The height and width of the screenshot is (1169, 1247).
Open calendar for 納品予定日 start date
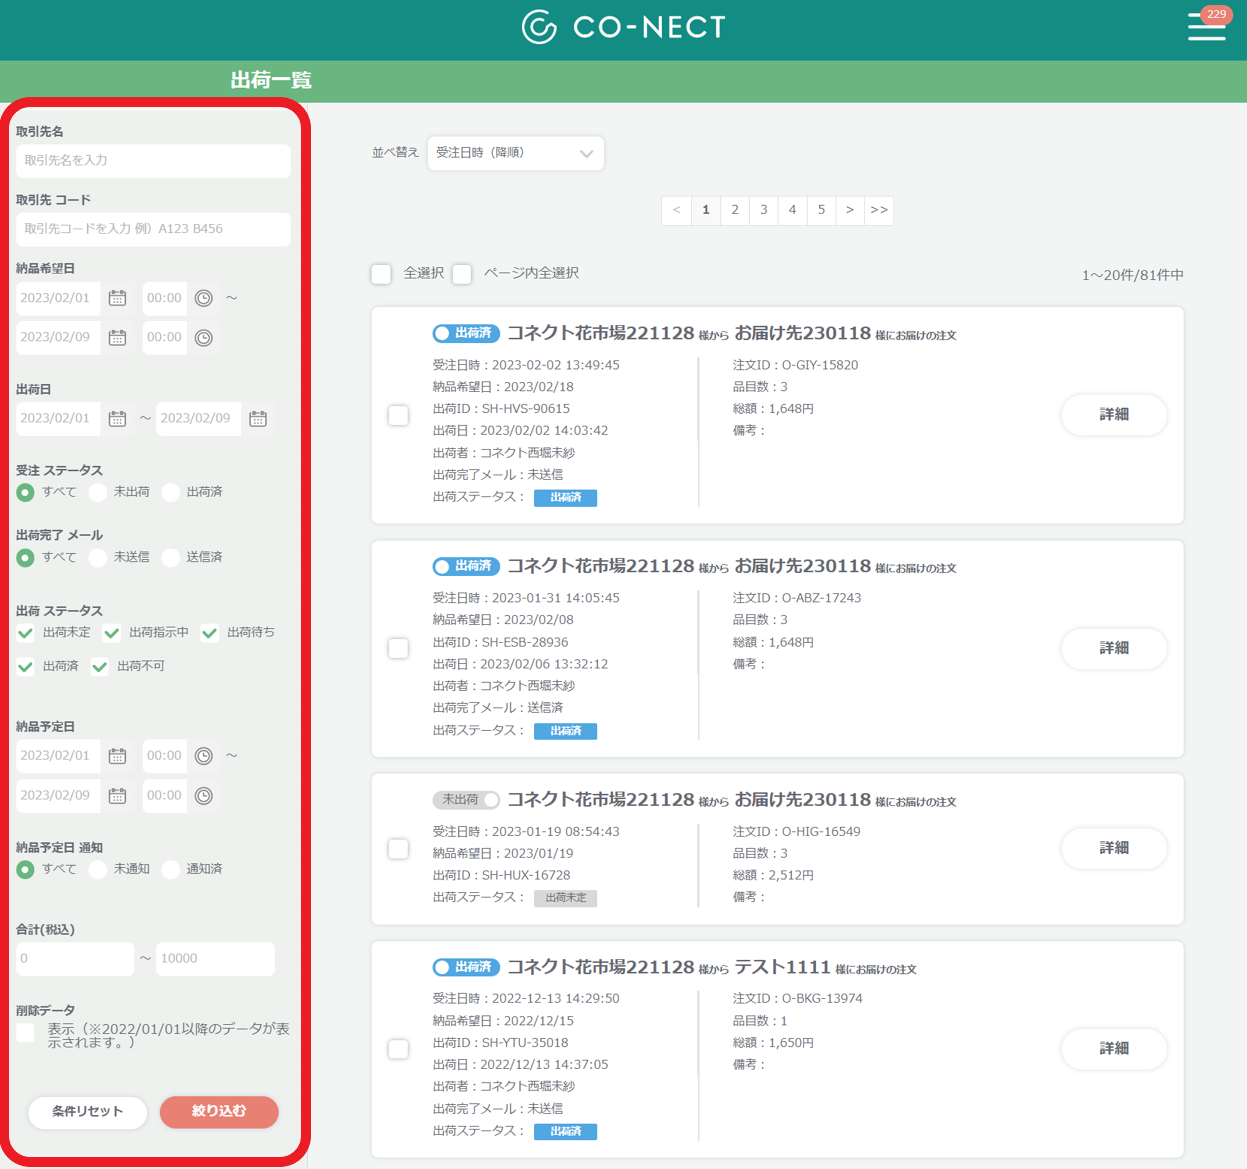[117, 756]
